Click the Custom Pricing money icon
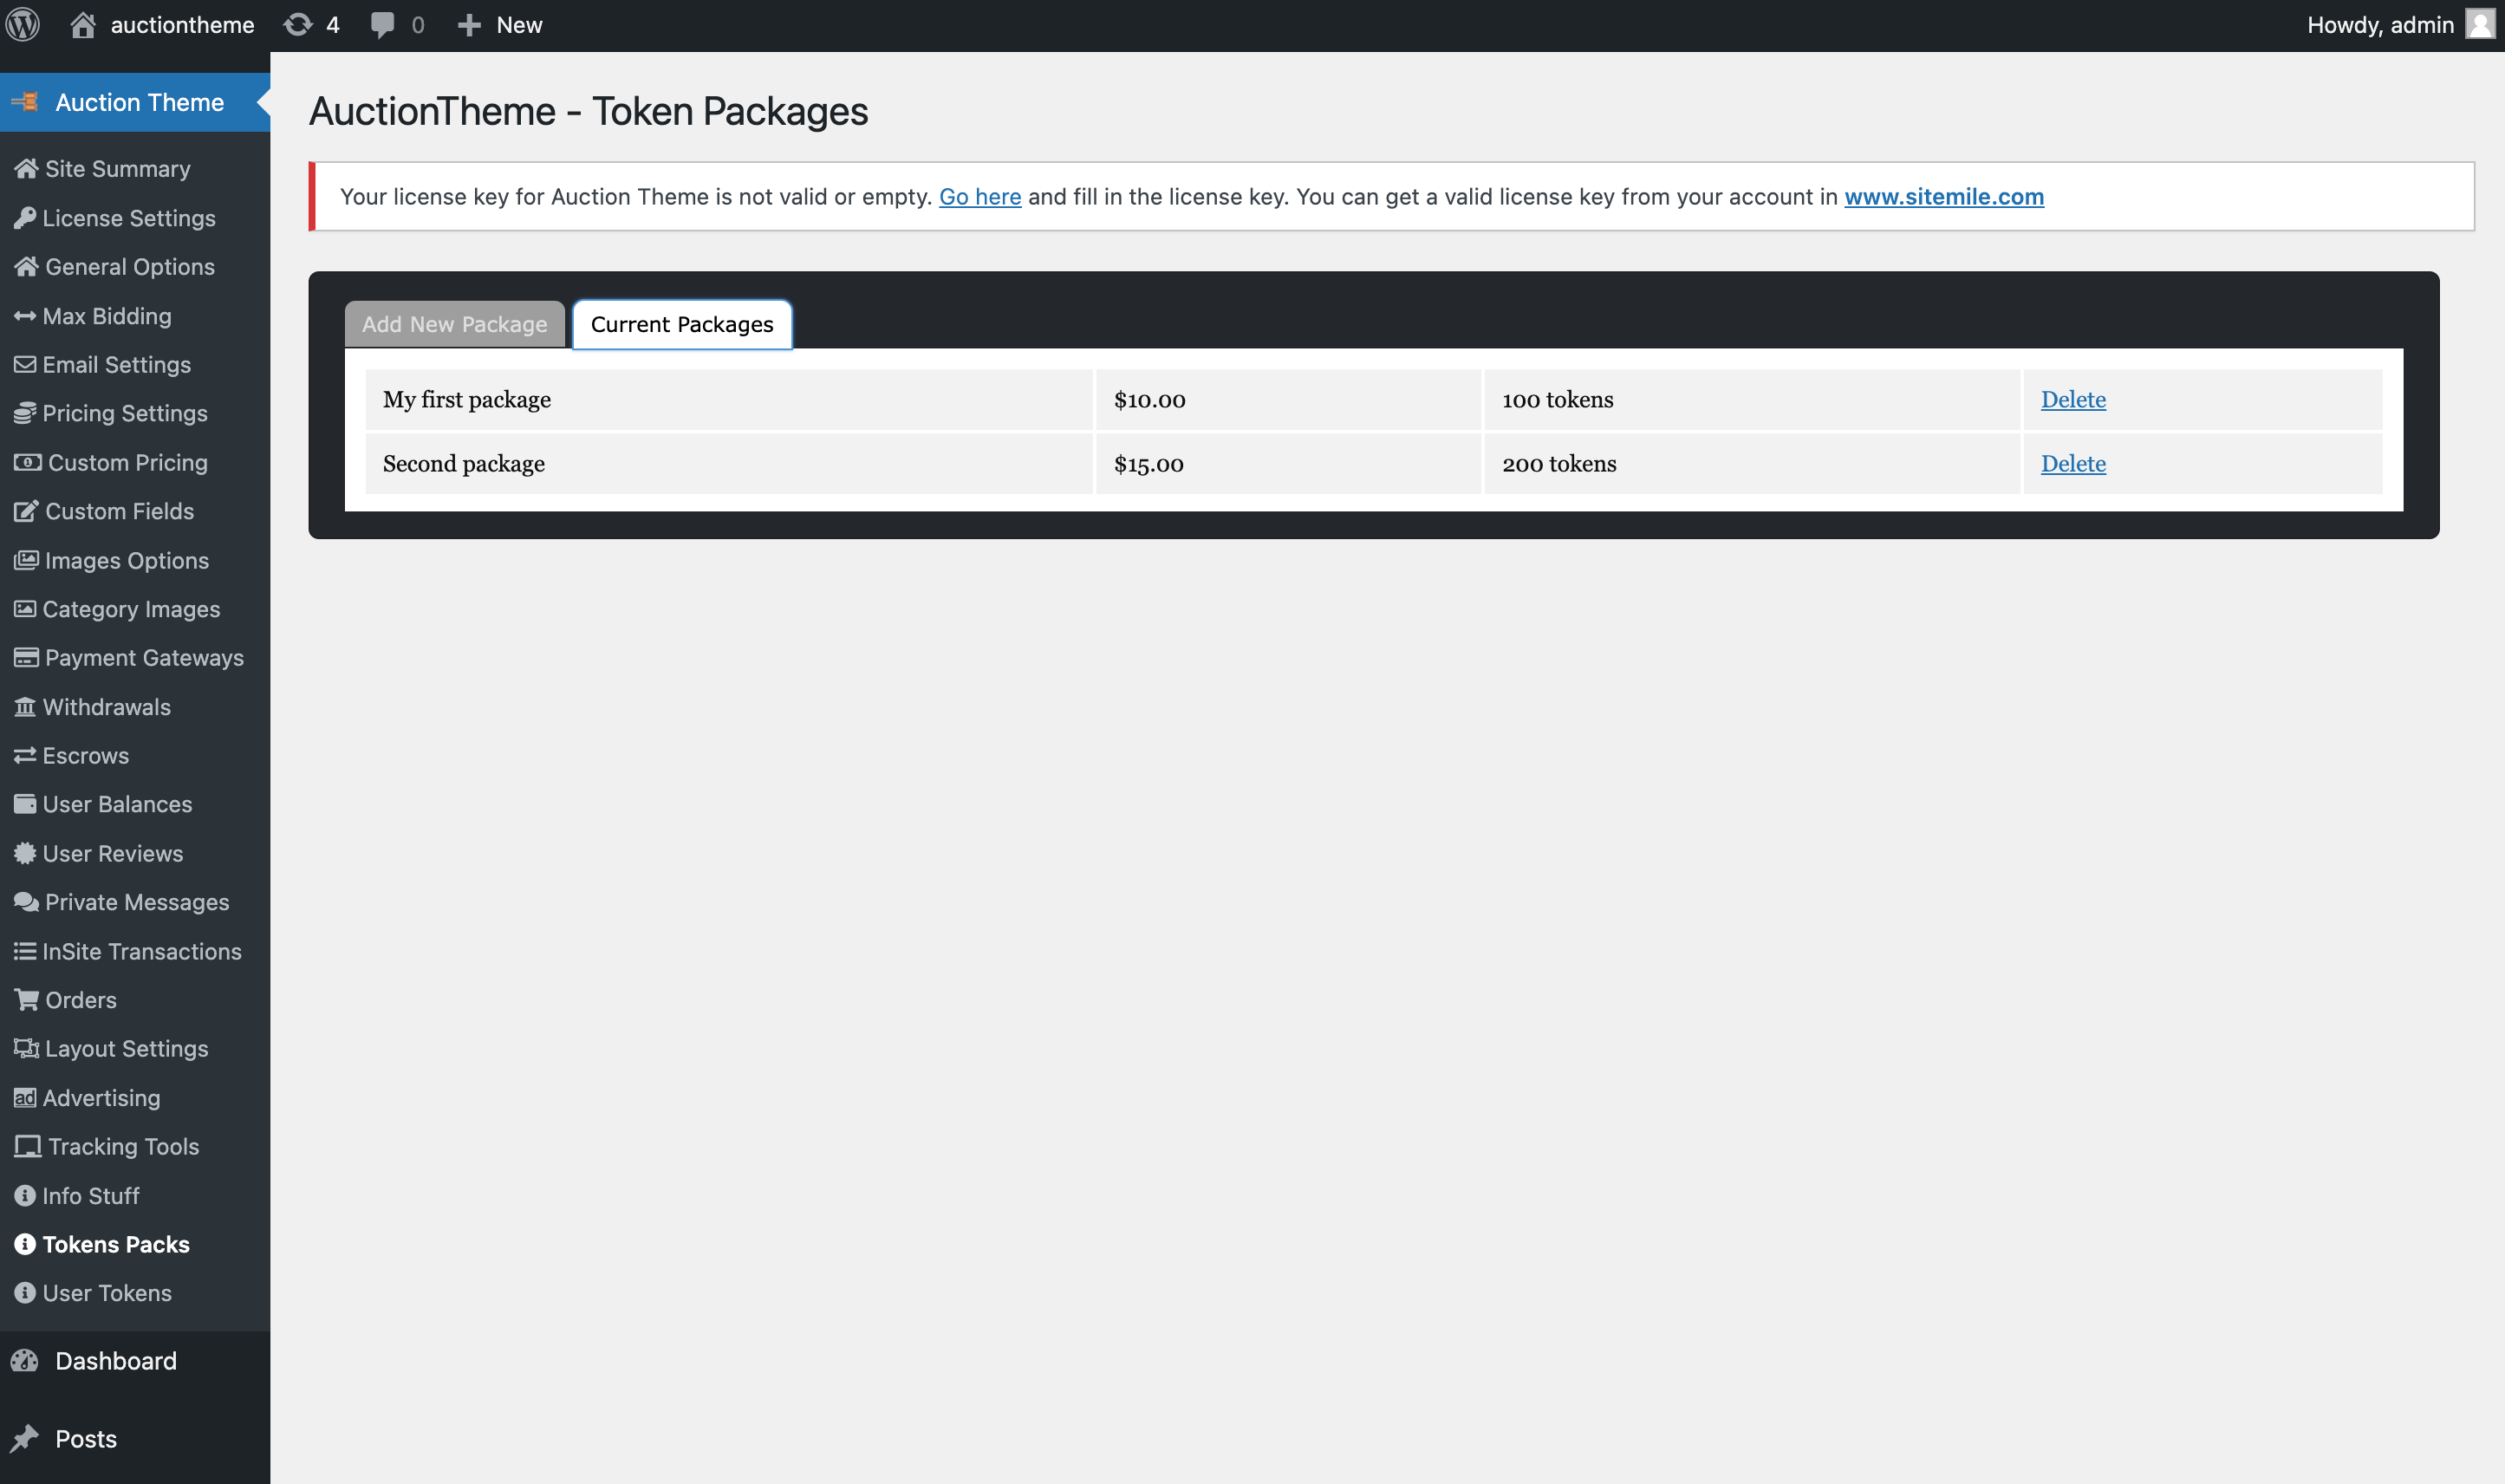This screenshot has width=2505, height=1484. click(27, 462)
